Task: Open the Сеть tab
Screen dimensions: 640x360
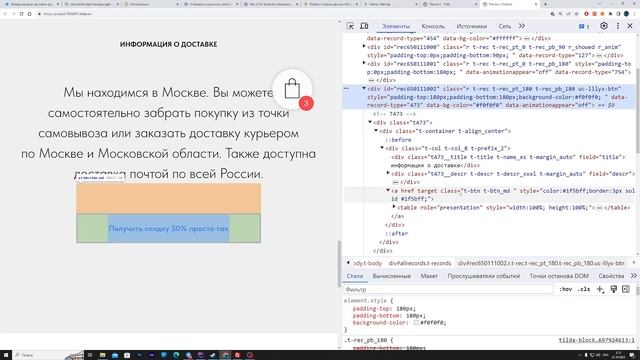Action: point(504,27)
